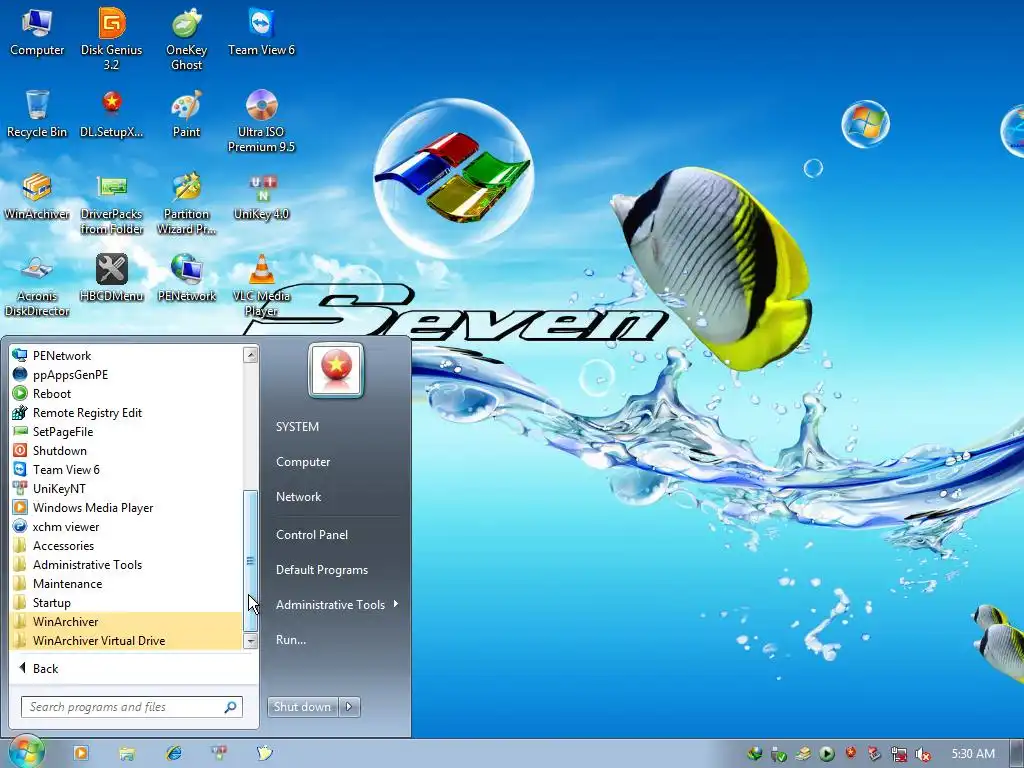1024x768 pixels.
Task: Launch Internet Explorer from taskbar
Action: [x=174, y=753]
